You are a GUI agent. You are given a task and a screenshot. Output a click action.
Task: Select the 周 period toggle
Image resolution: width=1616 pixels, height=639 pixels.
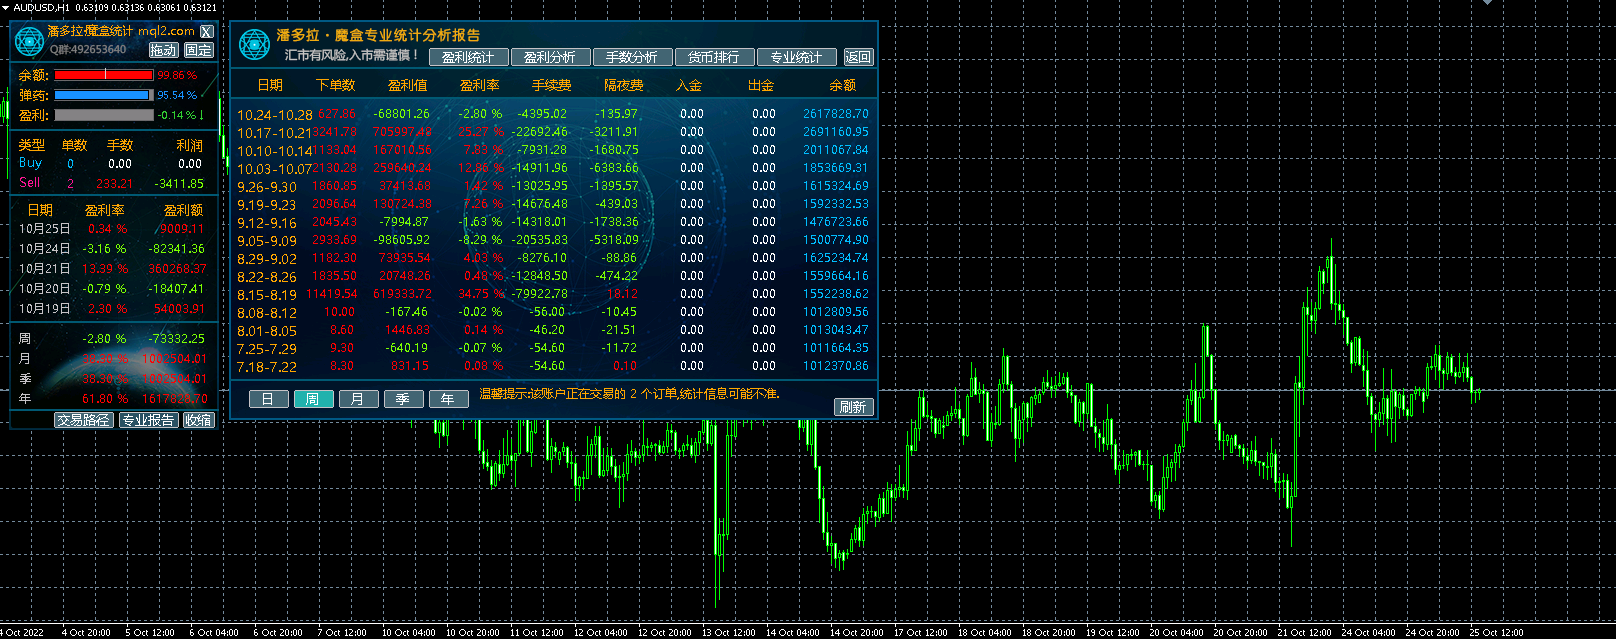pos(313,399)
